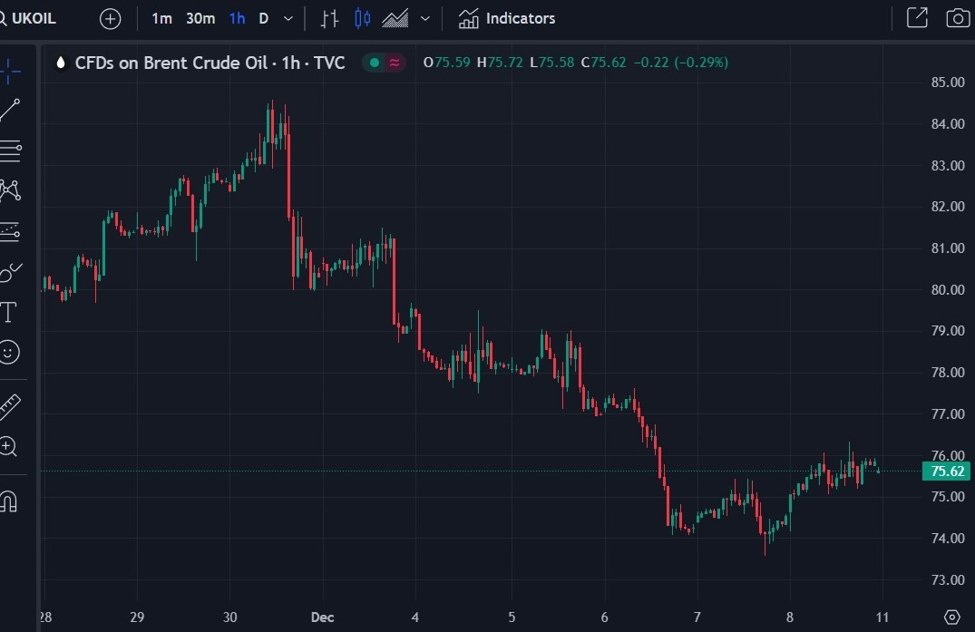Viewport: 975px width, 632px height.
Task: Click the CFDs on Brent Crude Oil title
Action: pos(171,63)
